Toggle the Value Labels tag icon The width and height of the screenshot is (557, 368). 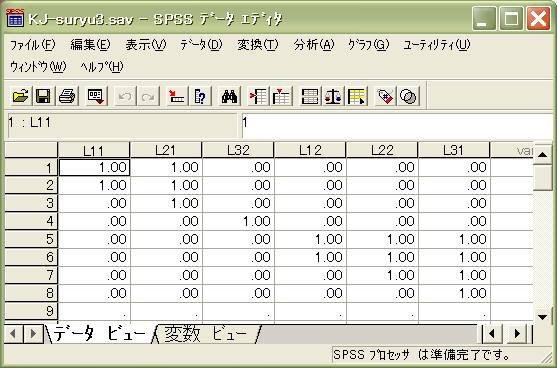point(385,96)
